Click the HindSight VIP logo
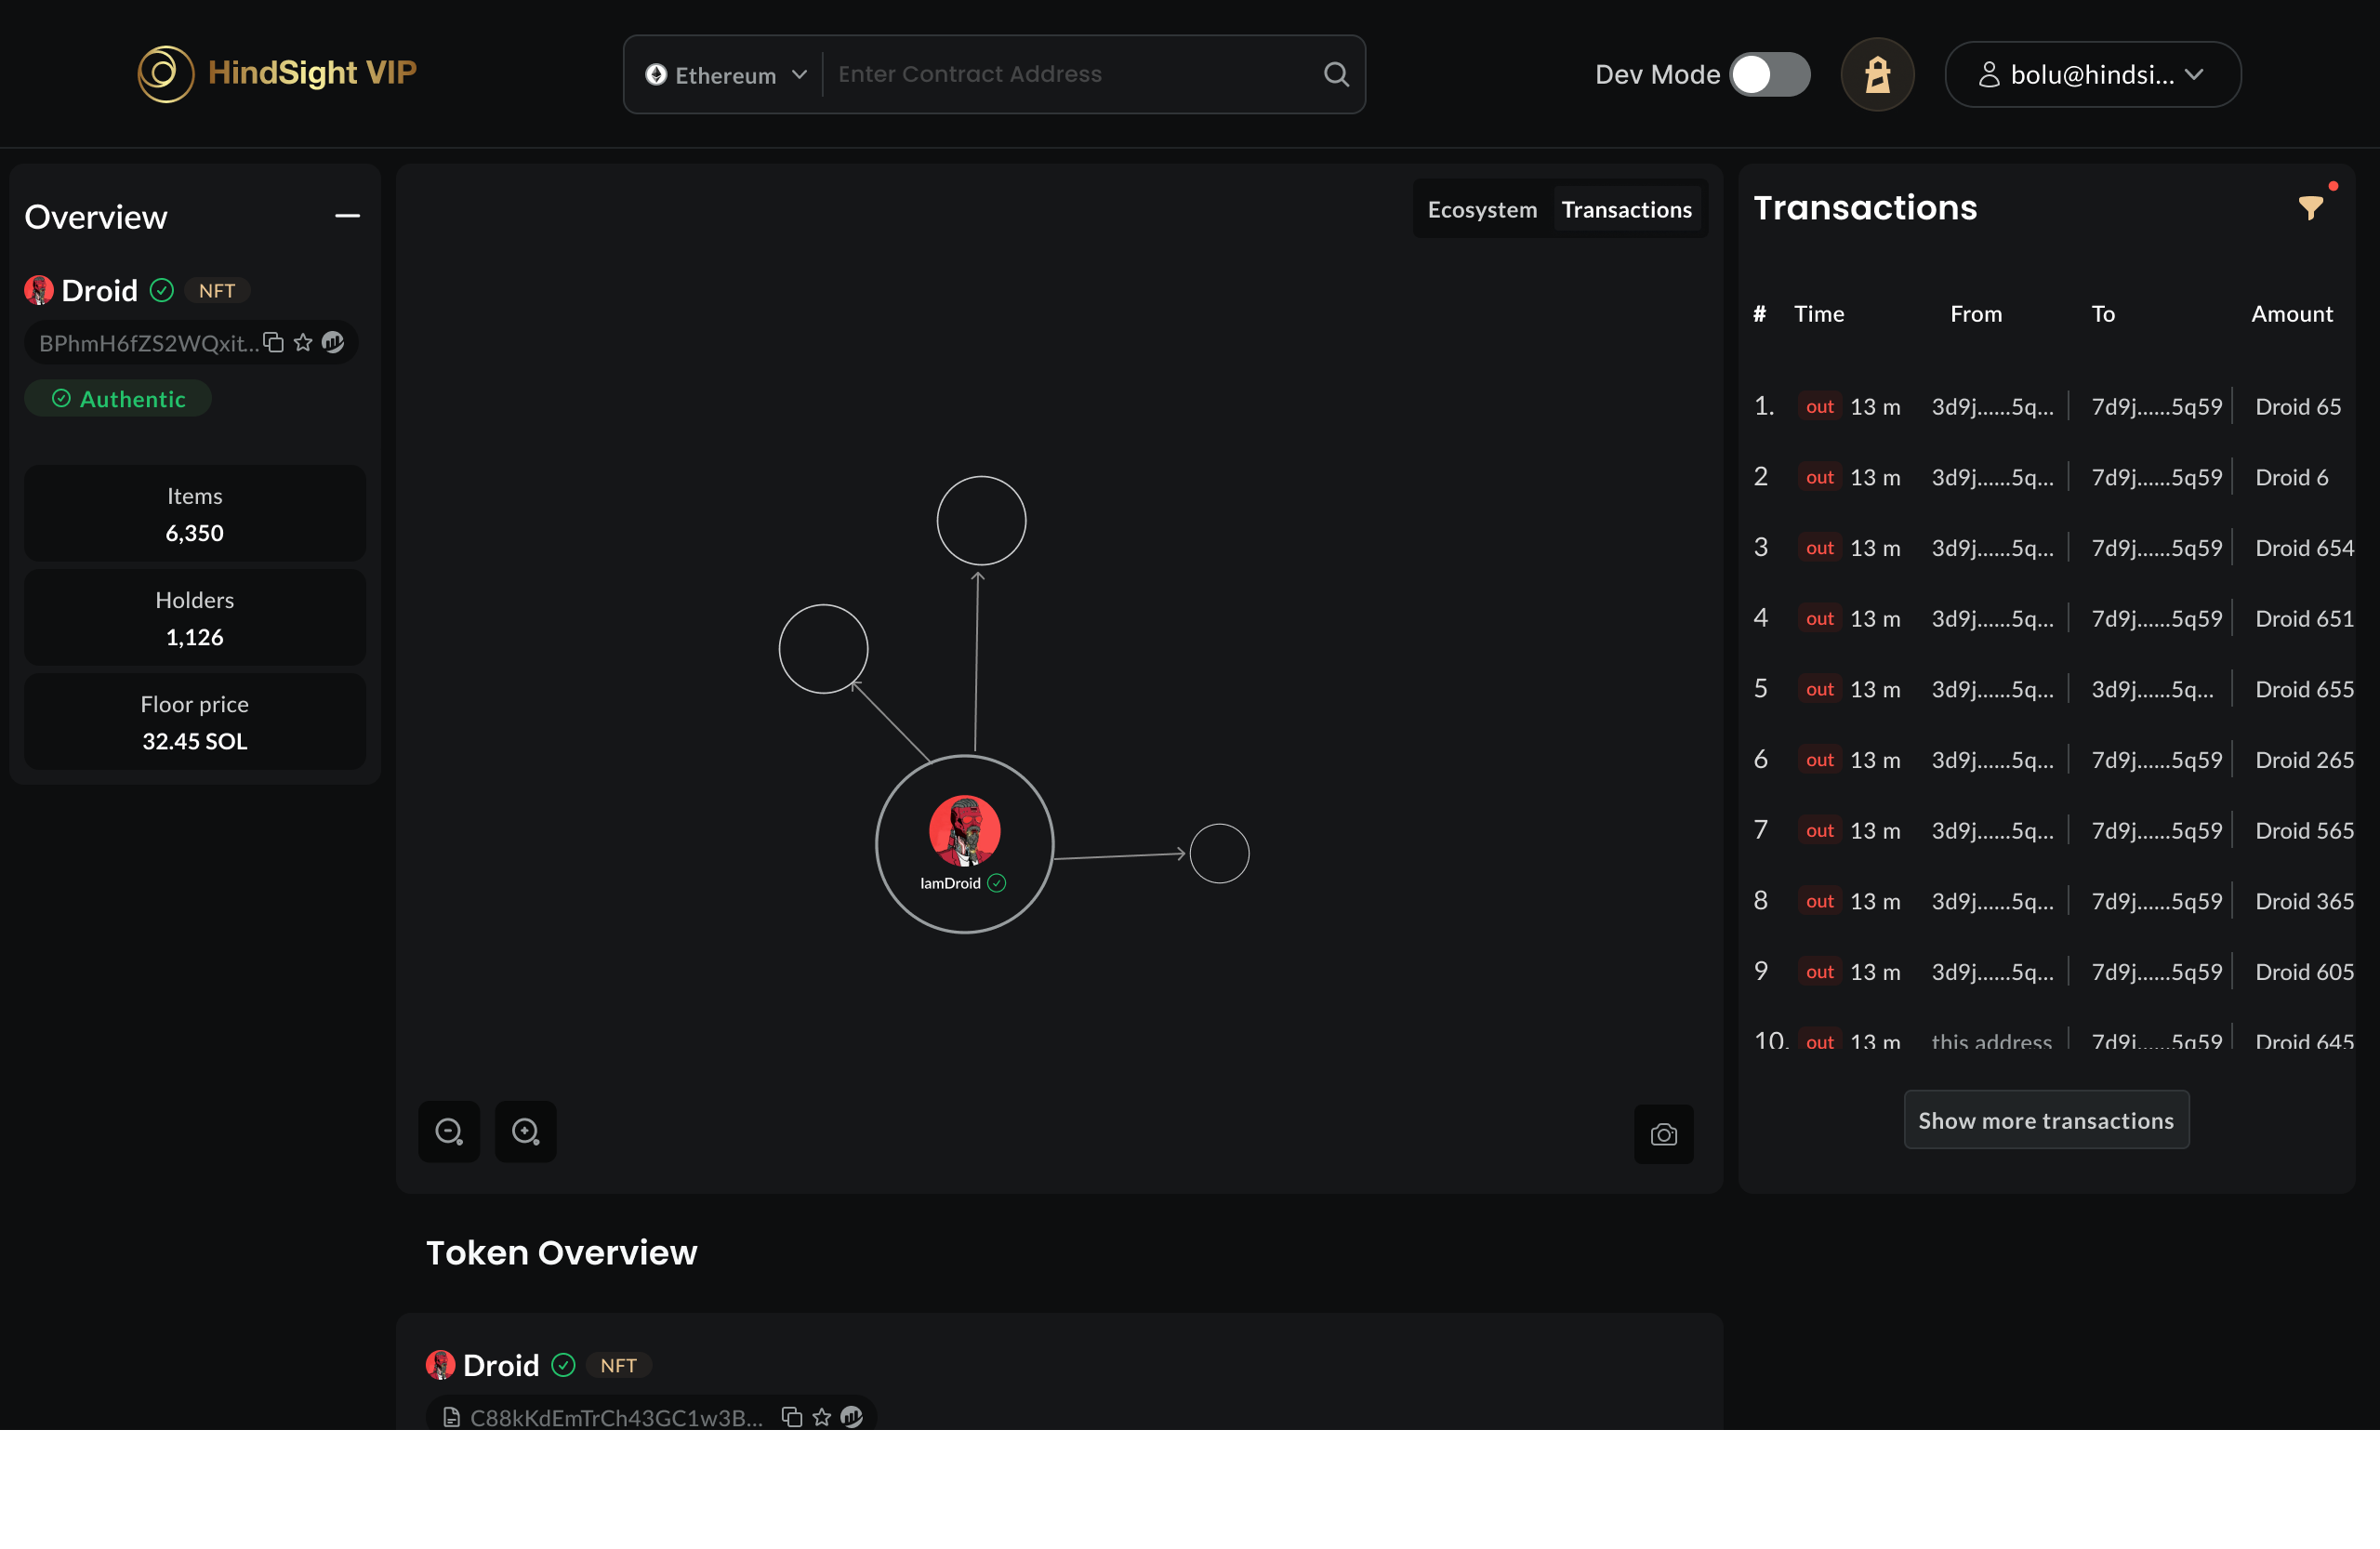The width and height of the screenshot is (2380, 1549). tap(277, 73)
